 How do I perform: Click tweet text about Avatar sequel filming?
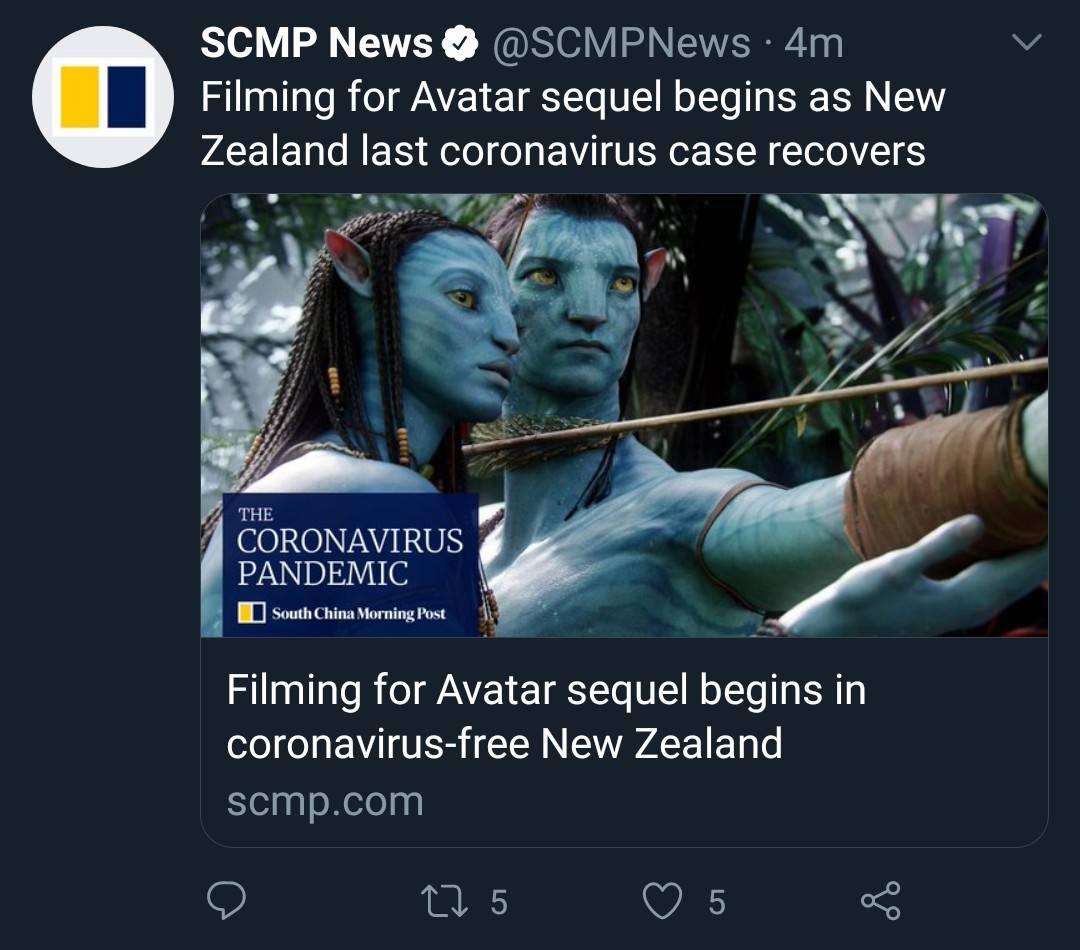pos(572,123)
